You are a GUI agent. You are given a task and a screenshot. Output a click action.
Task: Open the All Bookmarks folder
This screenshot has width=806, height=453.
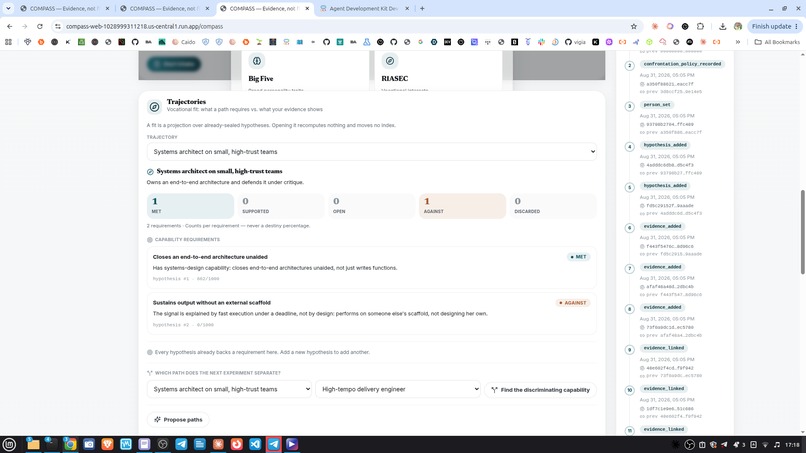pyautogui.click(x=777, y=42)
